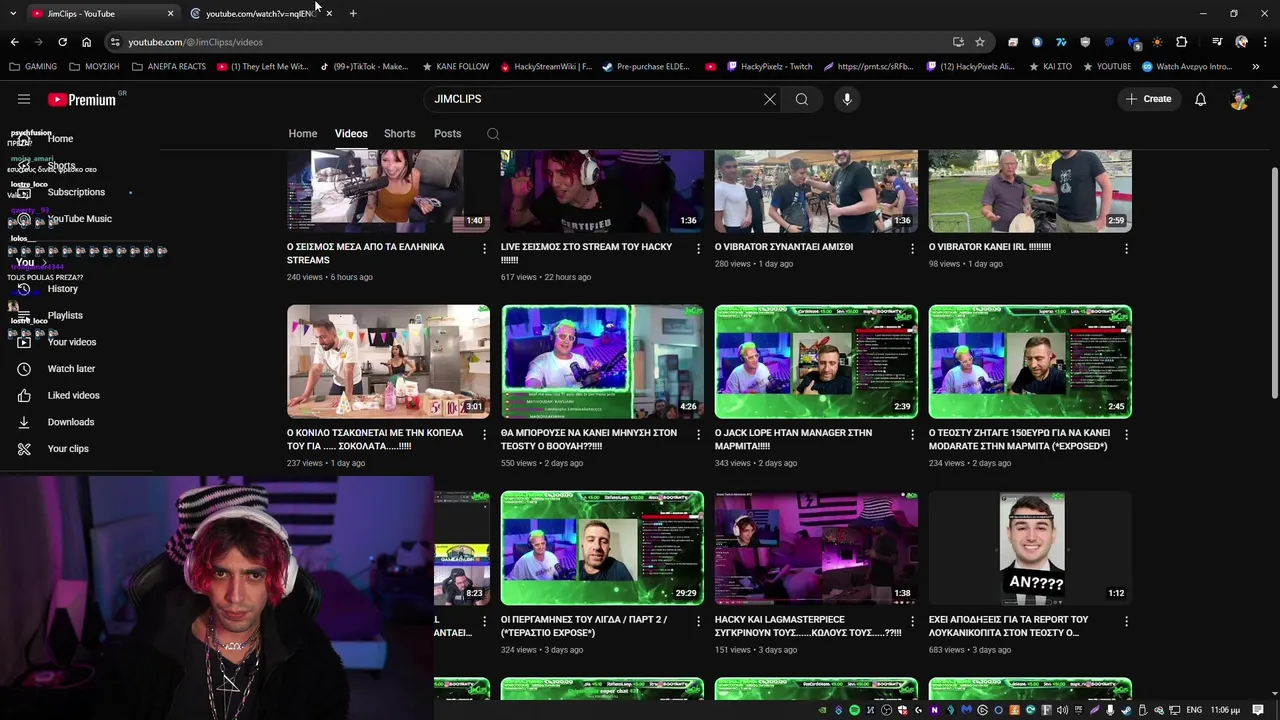Open options for Ο VIBRATOR ΣΥΝΑΝΤΑΕΙ video

point(912,248)
